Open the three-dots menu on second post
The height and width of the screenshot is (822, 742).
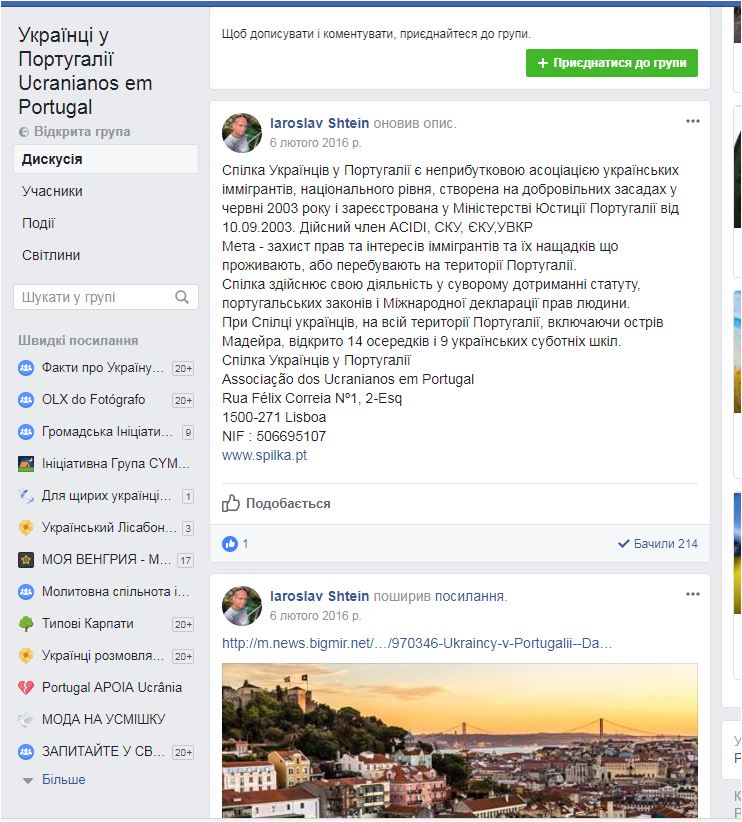(x=693, y=594)
